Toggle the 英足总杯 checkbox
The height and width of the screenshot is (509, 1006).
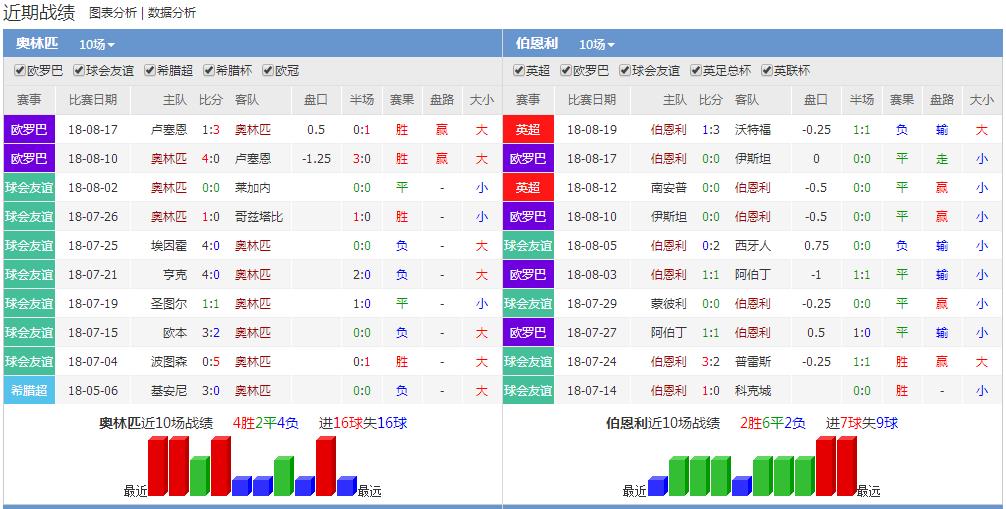pyautogui.click(x=695, y=71)
